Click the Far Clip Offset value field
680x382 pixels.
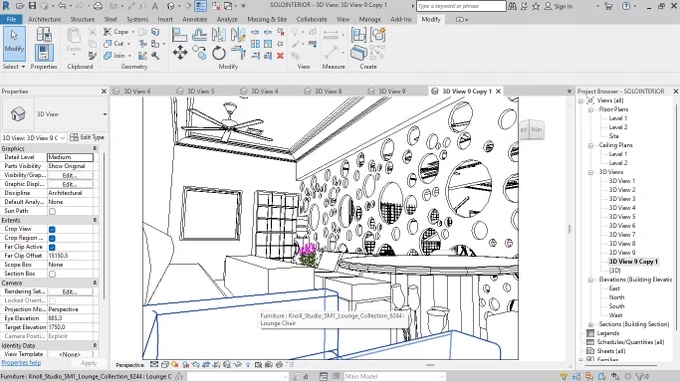tap(70, 256)
